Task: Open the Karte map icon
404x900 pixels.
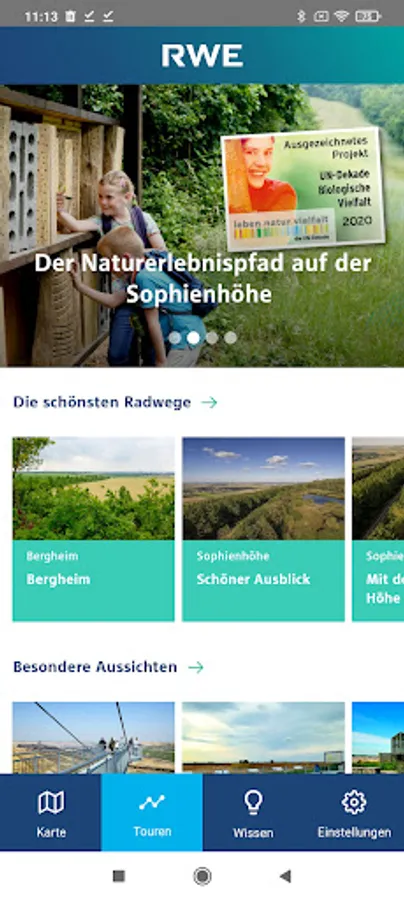Action: [x=50, y=802]
